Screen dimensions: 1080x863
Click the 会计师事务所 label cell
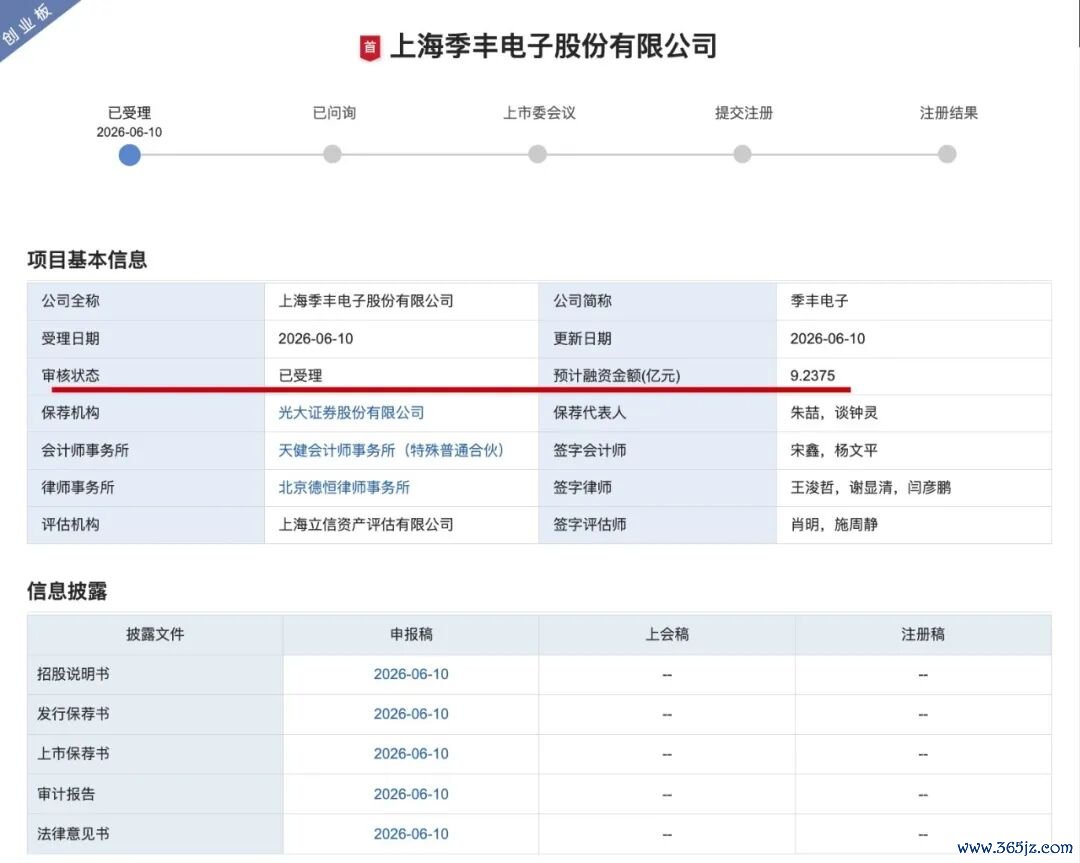pyautogui.click(x=145, y=450)
